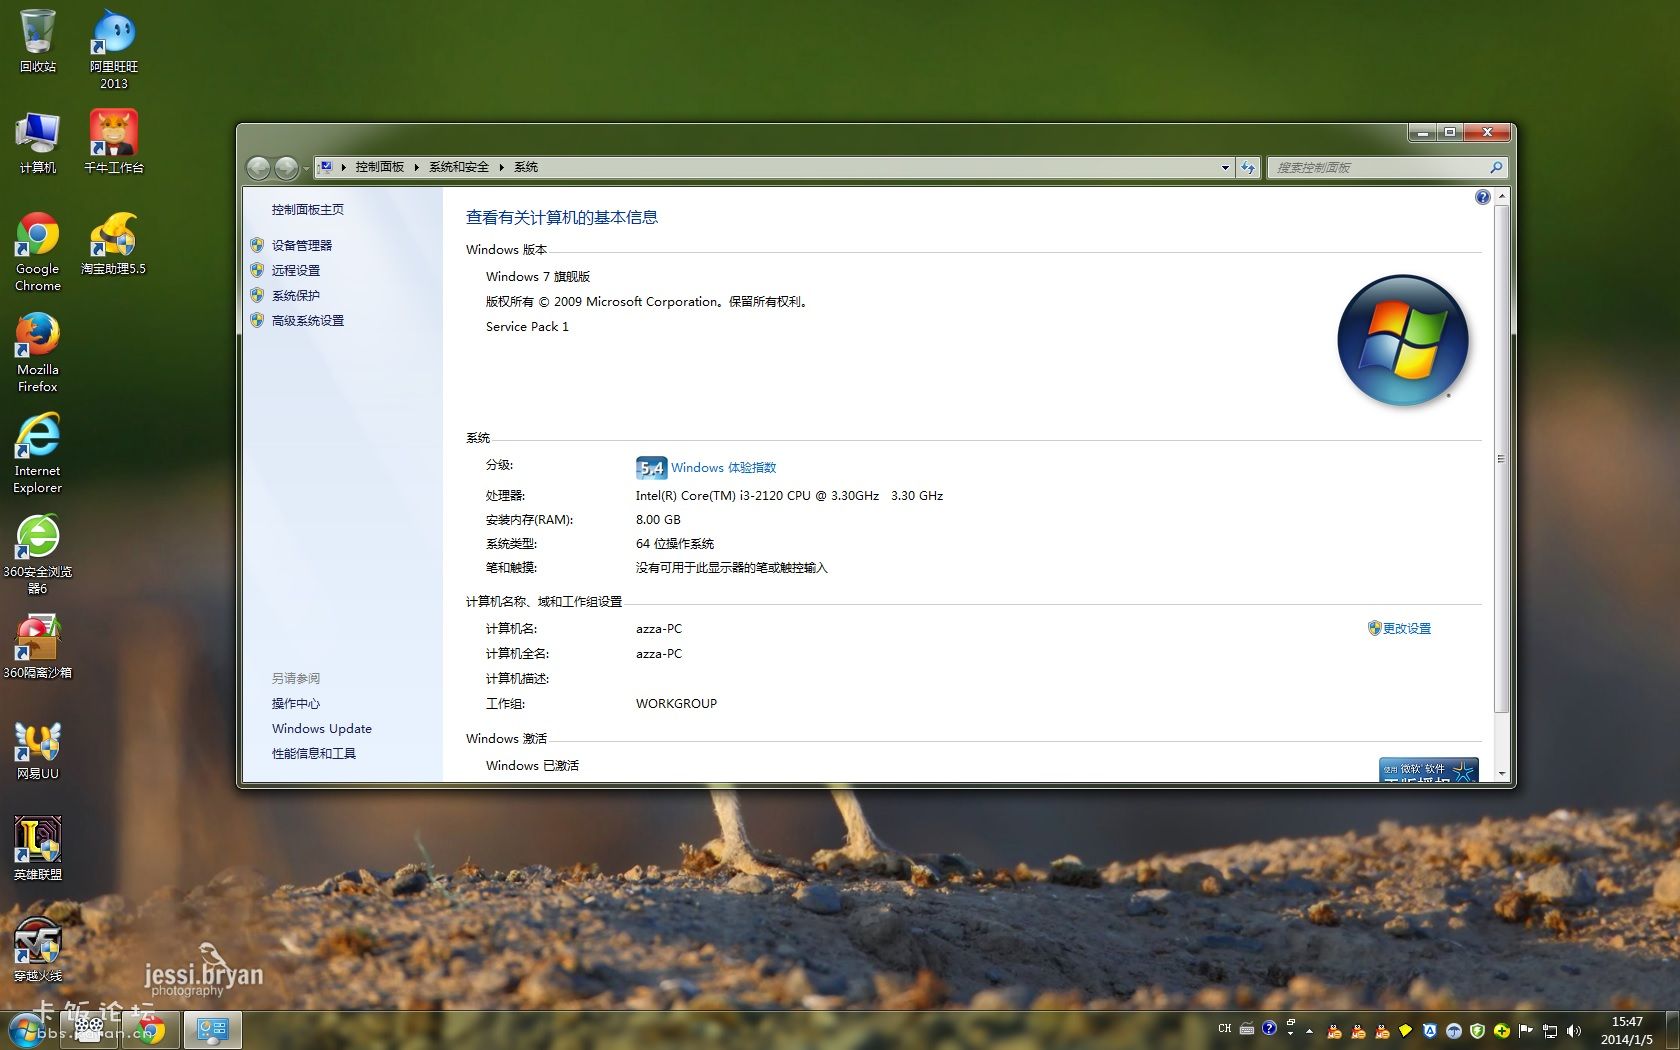This screenshot has width=1680, height=1050.
Task: Click the keyboard icon in the language bar
Action: (1247, 1029)
